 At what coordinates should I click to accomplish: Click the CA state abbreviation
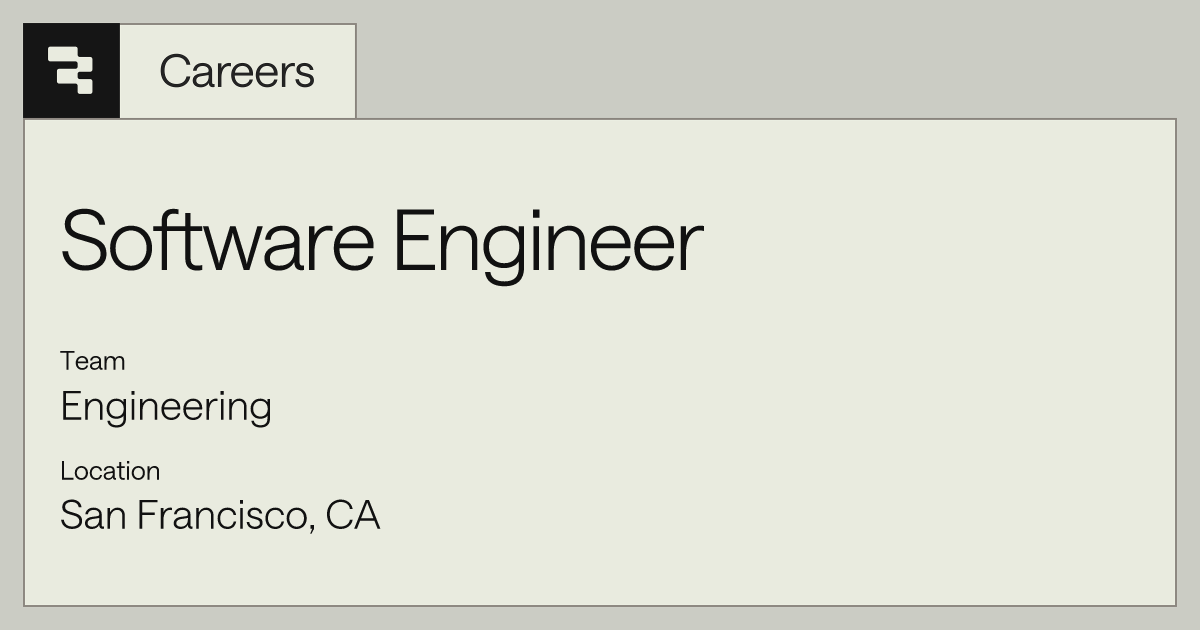tap(353, 515)
